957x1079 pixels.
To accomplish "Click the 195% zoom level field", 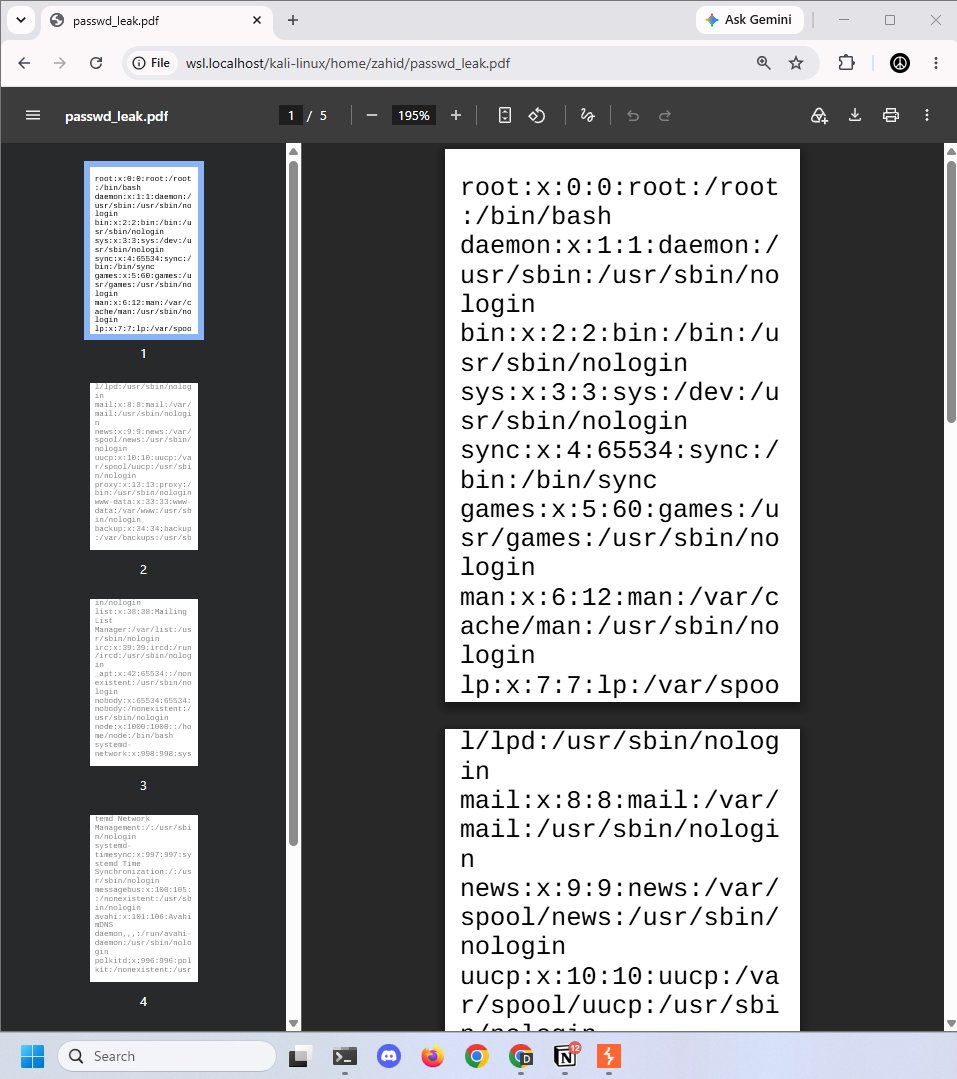I will [x=413, y=116].
